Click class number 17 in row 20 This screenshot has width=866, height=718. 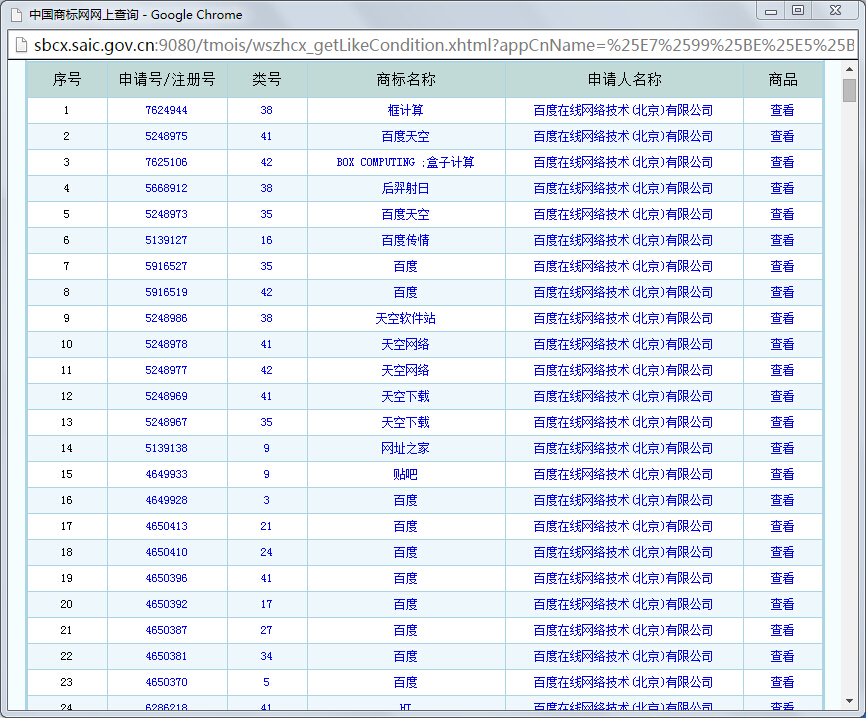[266, 604]
